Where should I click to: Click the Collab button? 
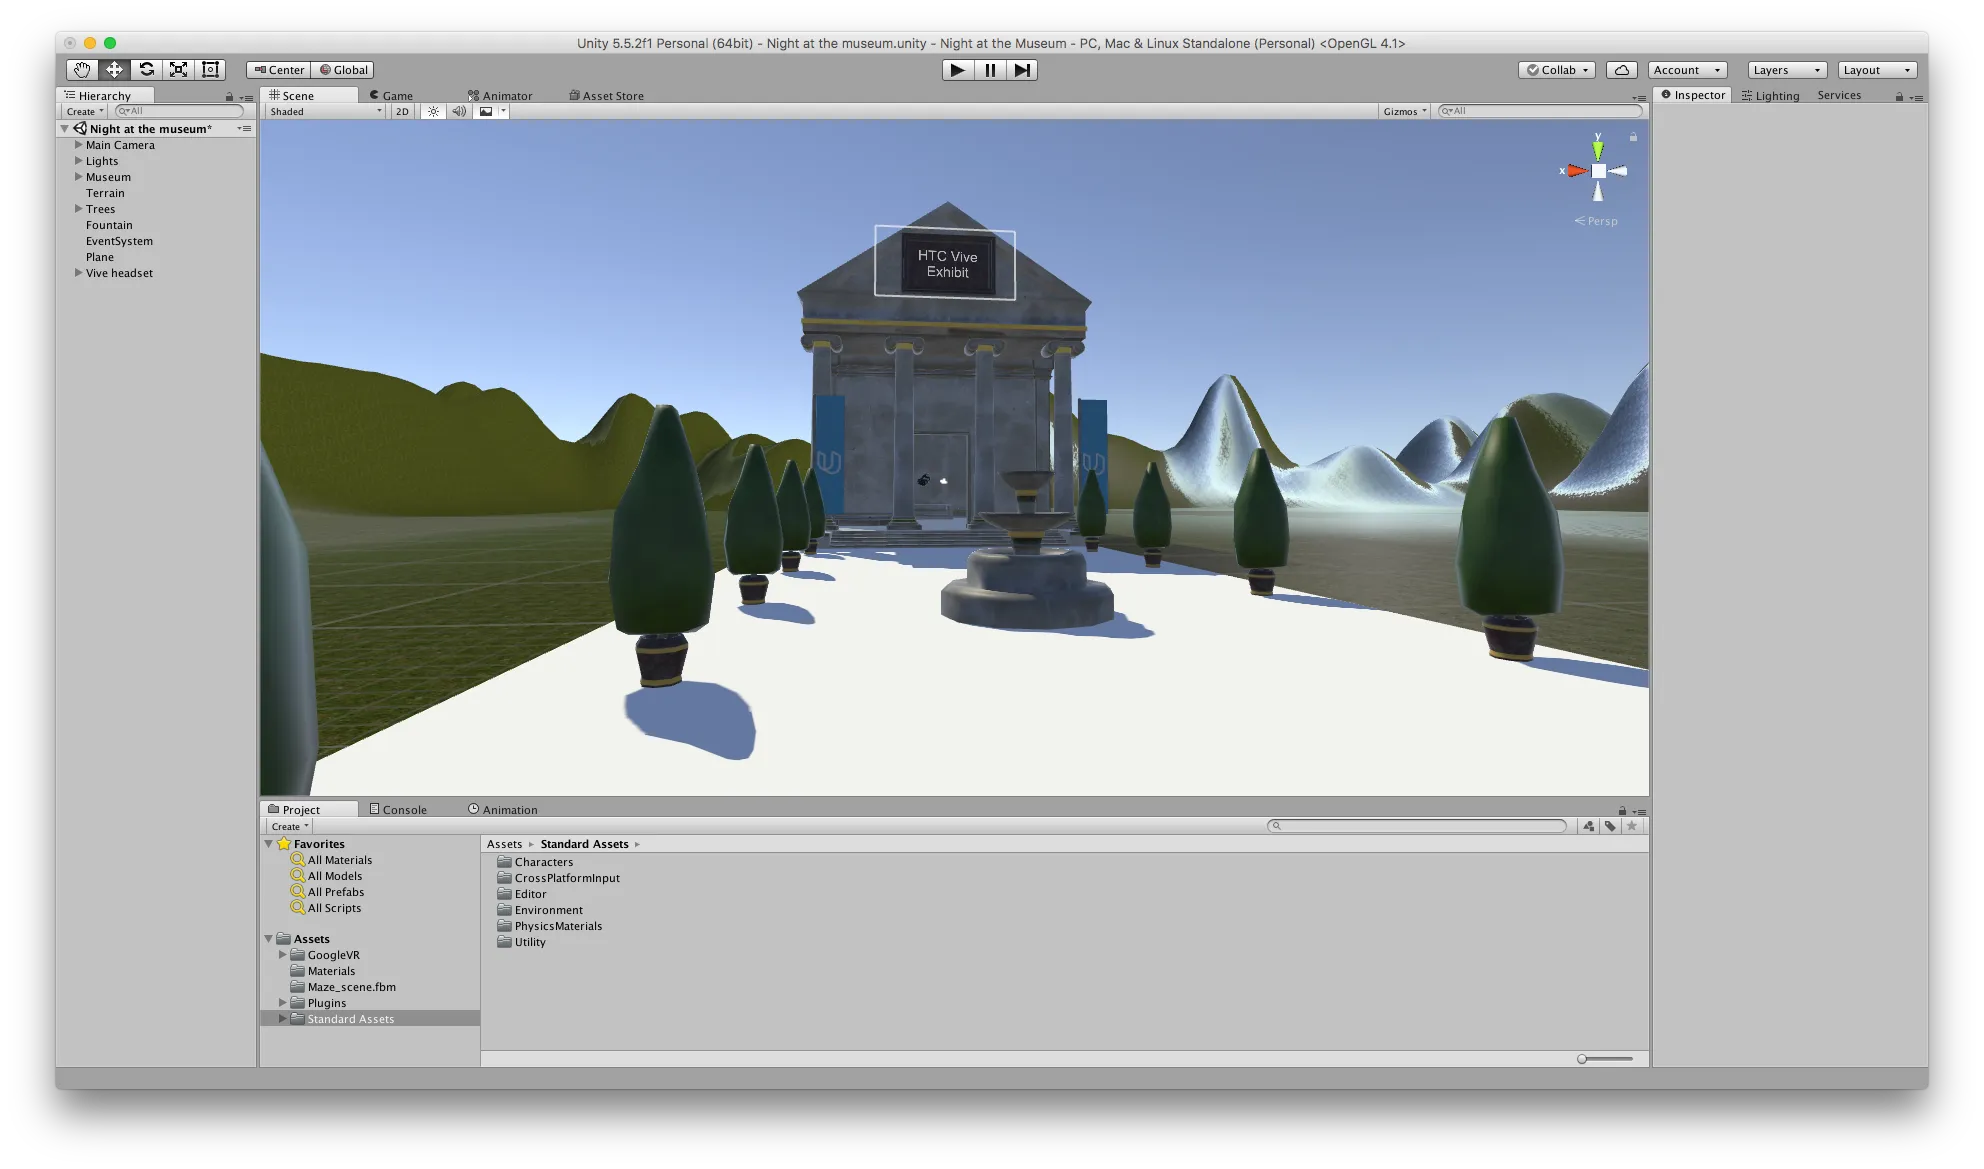tap(1557, 70)
